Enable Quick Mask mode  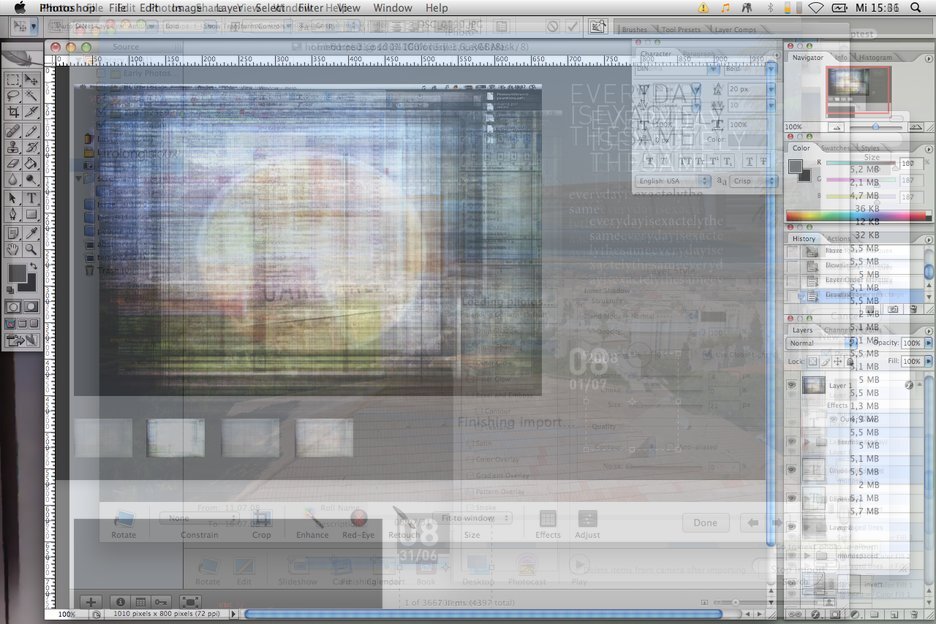click(31, 307)
